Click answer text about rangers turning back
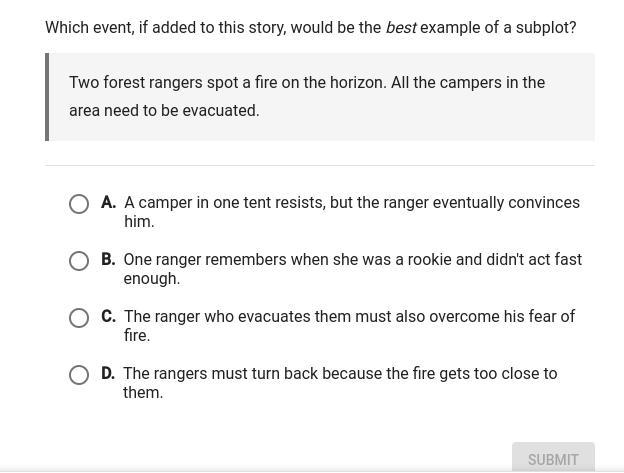Viewport: 624px width, 473px height. [340, 383]
